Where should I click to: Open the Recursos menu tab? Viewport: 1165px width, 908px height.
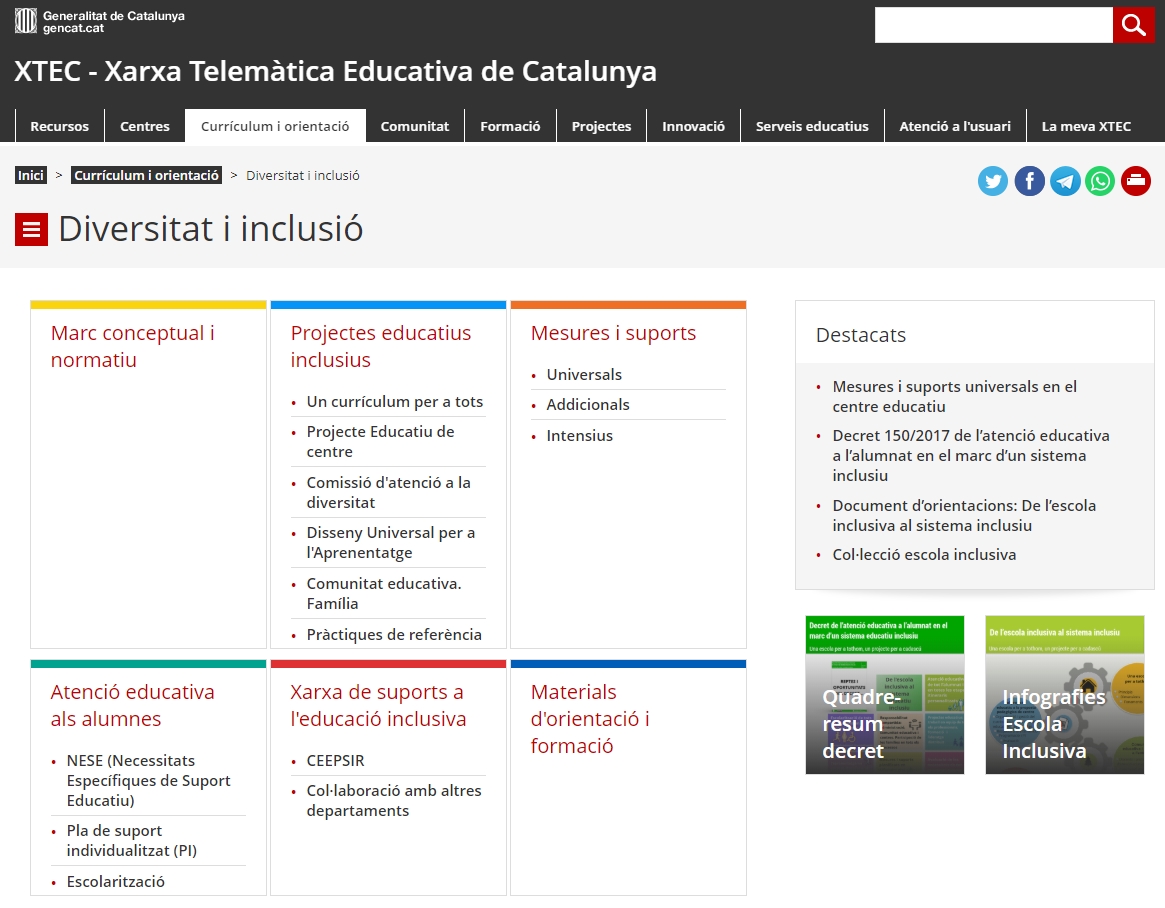click(59, 126)
